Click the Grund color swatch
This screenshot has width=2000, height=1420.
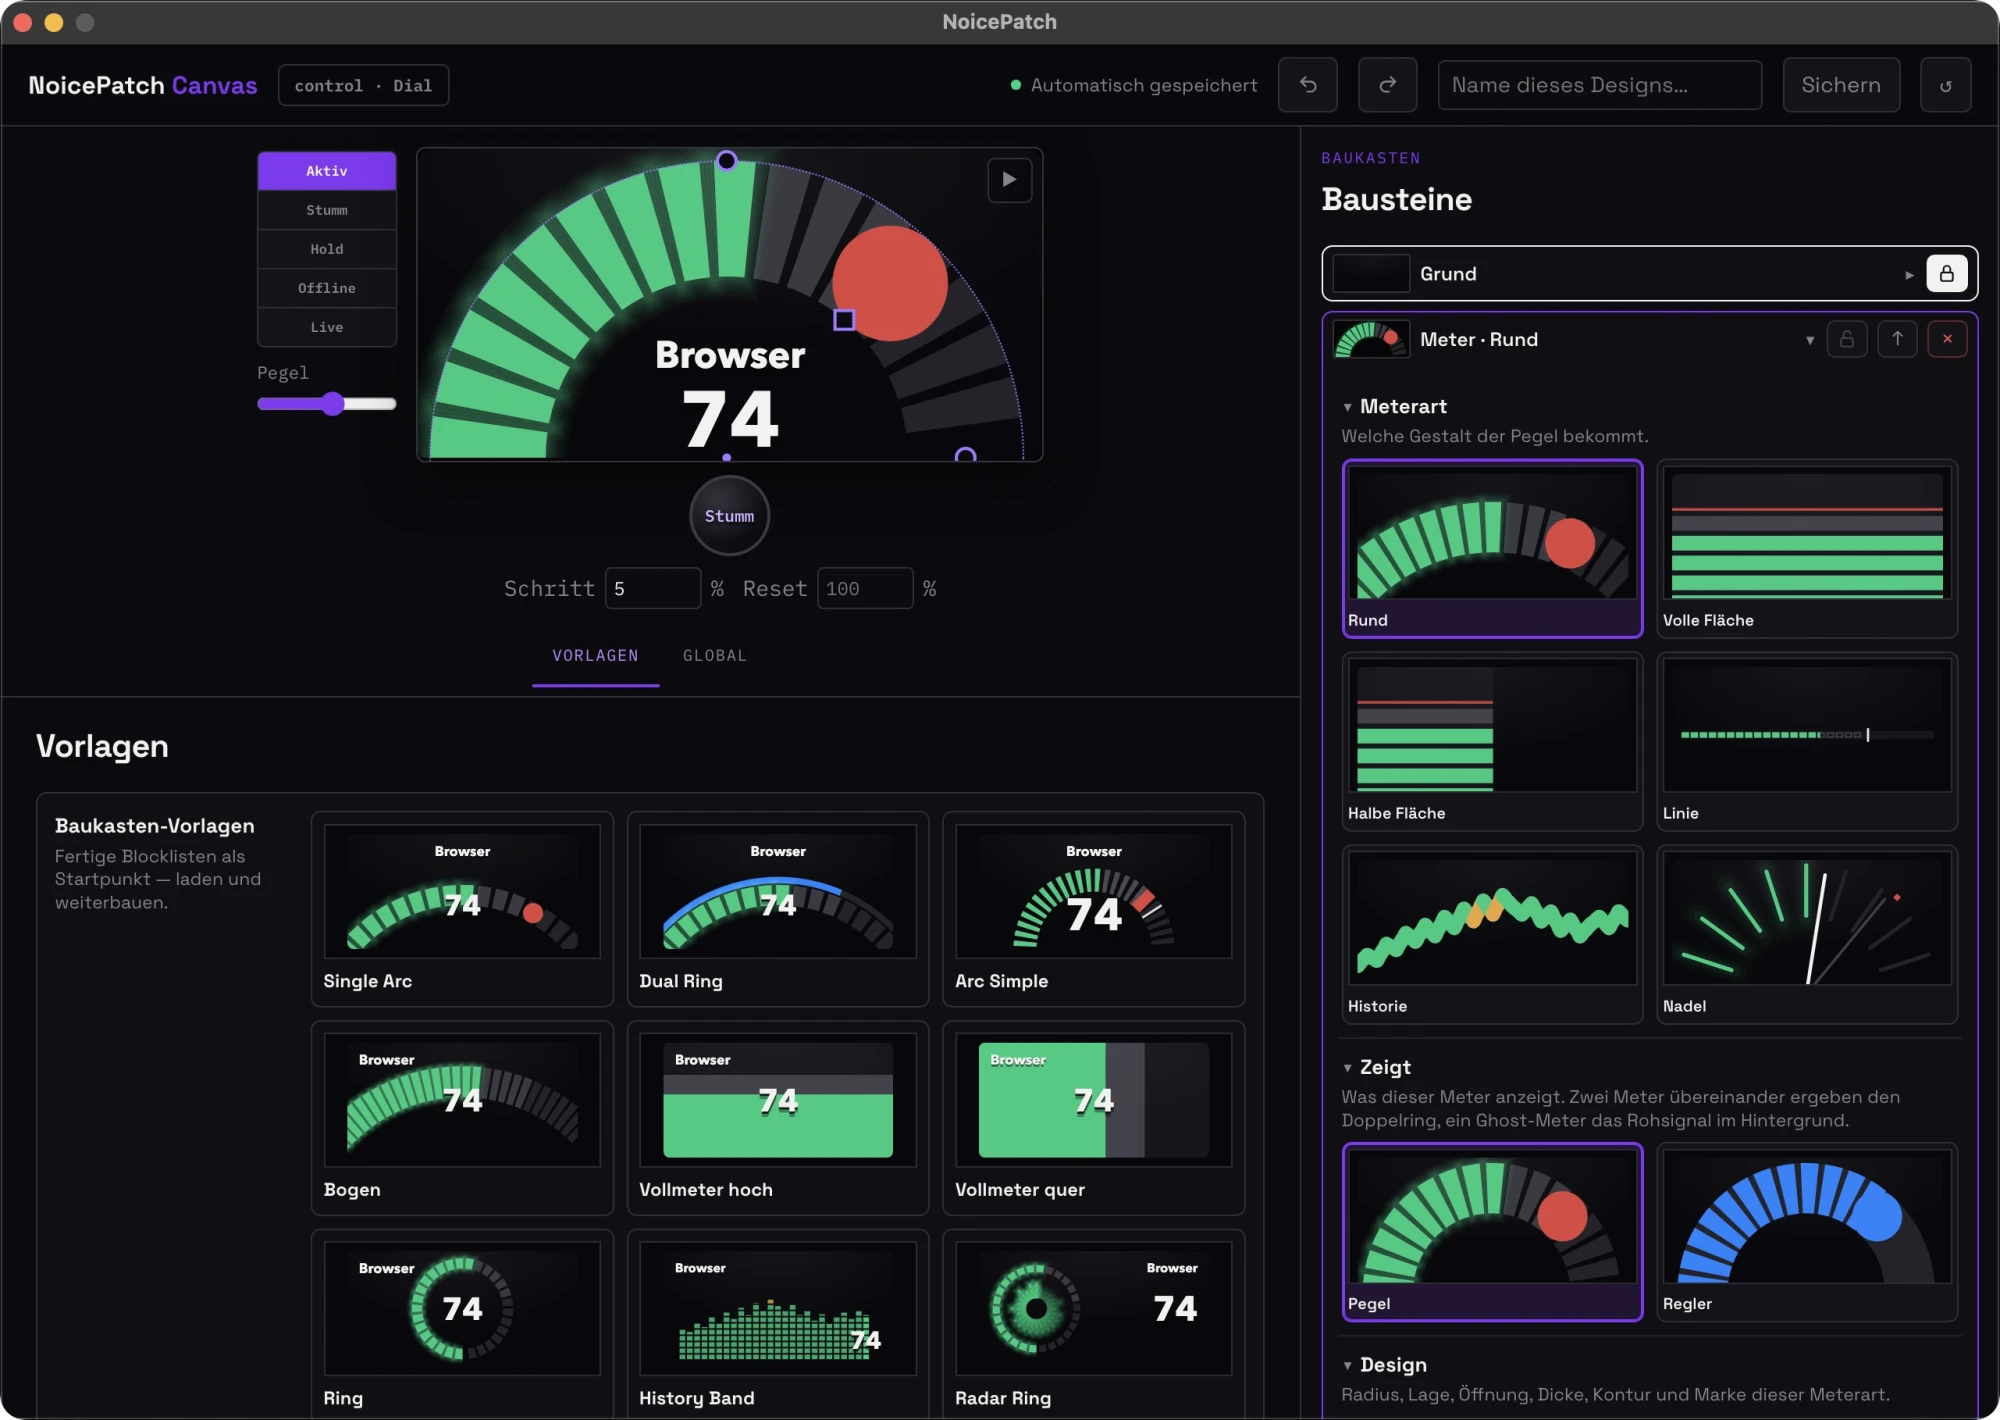coord(1371,274)
